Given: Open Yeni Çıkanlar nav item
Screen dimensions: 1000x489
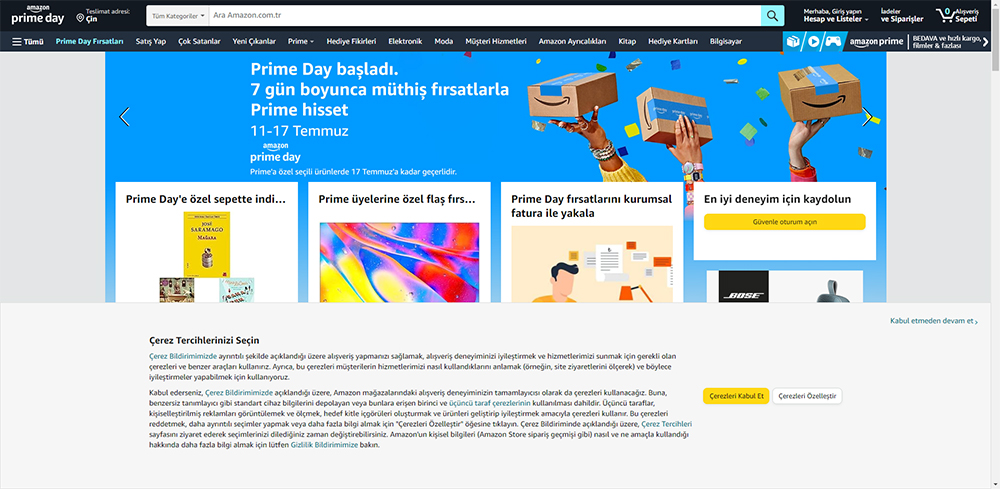Looking at the screenshot, I should click(254, 41).
